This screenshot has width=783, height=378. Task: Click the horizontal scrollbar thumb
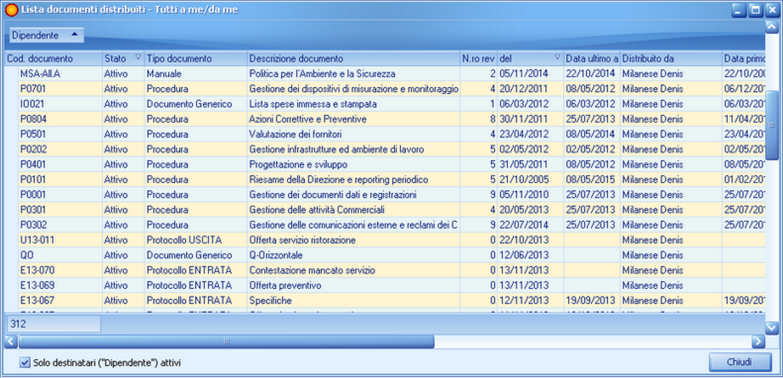226,342
